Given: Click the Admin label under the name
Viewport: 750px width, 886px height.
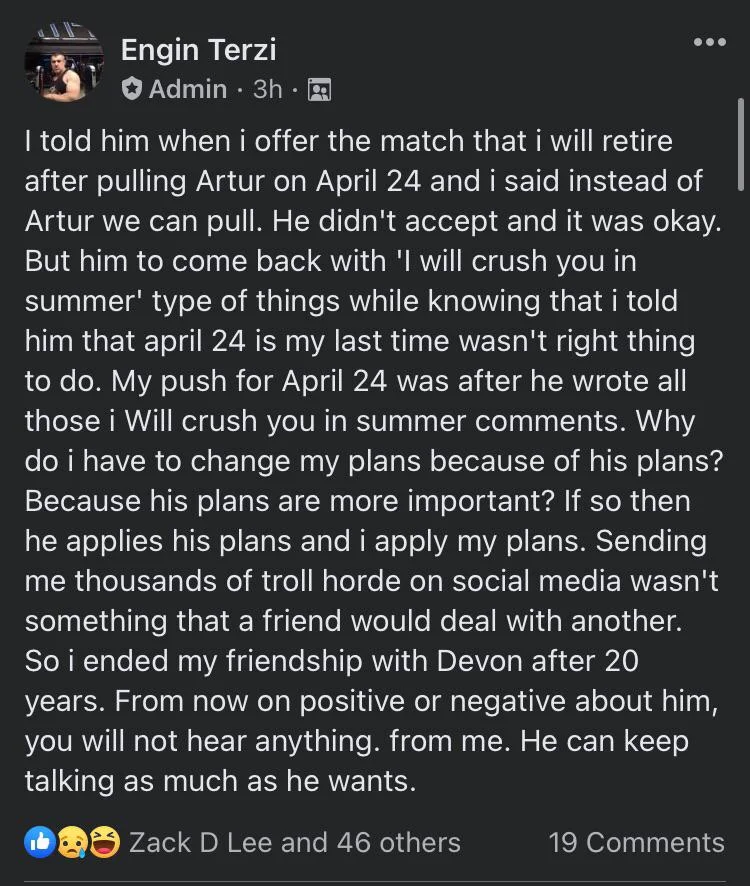Looking at the screenshot, I should [x=187, y=89].
